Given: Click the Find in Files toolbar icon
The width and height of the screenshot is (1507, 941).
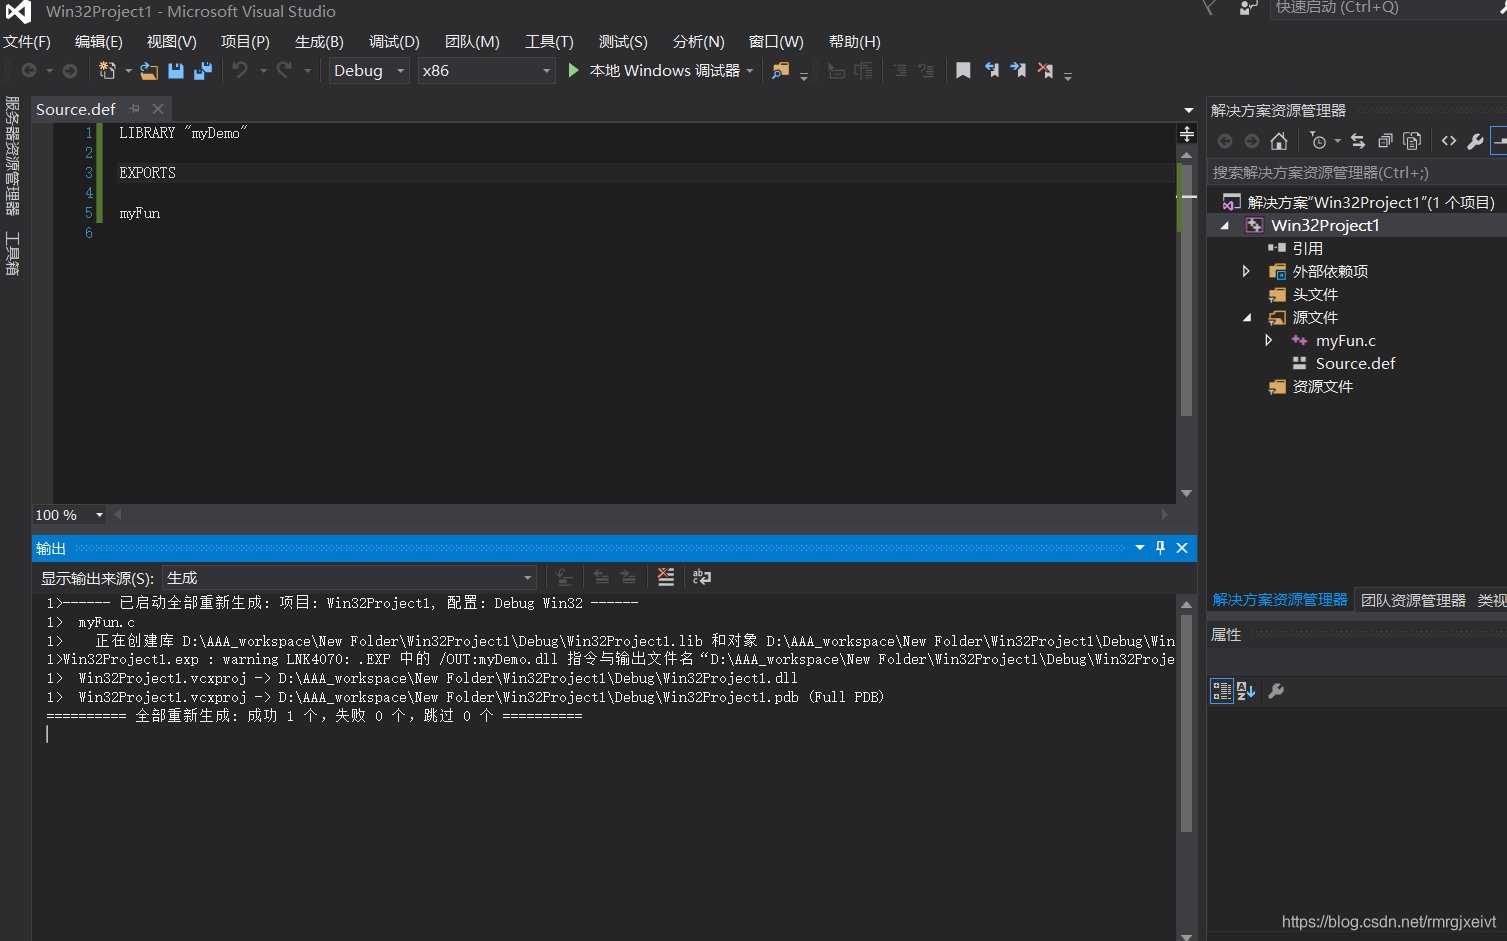Looking at the screenshot, I should point(780,70).
